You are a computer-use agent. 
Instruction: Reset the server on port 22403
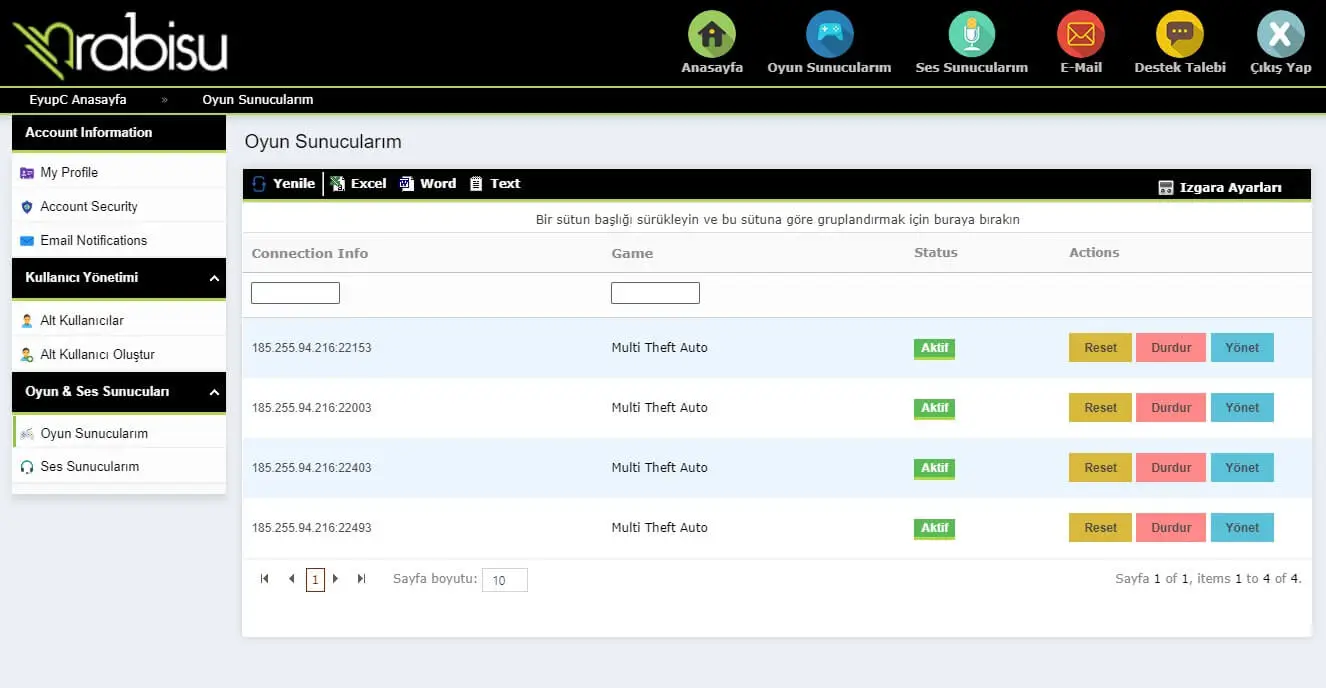point(1100,468)
